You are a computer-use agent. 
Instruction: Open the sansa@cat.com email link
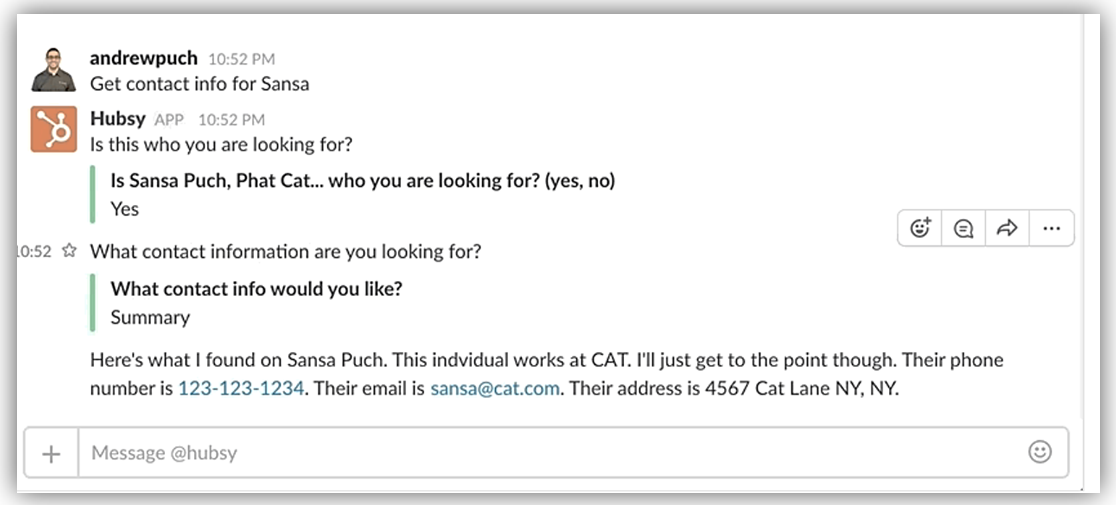[x=494, y=389]
